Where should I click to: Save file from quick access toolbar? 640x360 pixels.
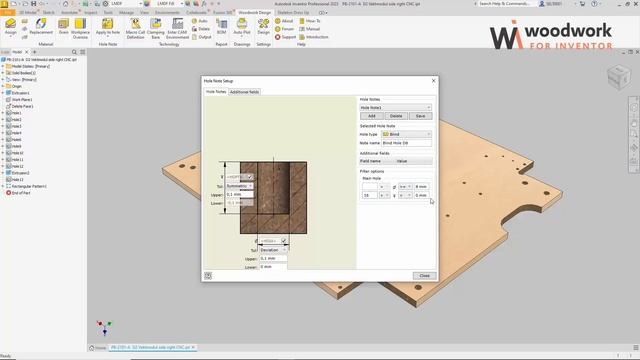point(33,4)
